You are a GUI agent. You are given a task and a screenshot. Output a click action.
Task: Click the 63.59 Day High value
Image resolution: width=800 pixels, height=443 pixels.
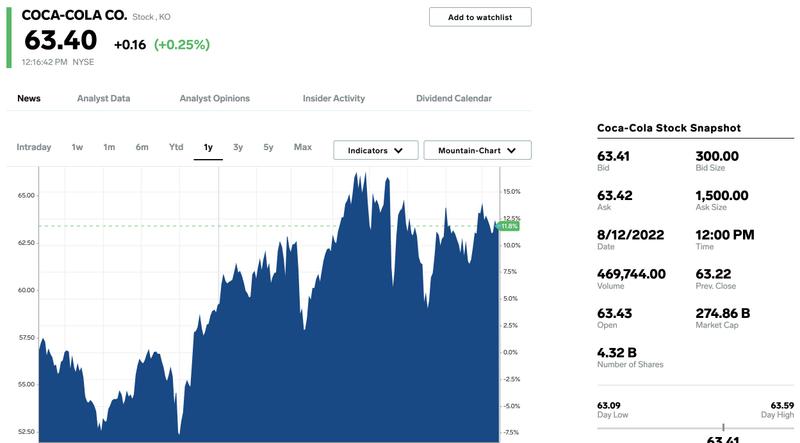(x=782, y=406)
